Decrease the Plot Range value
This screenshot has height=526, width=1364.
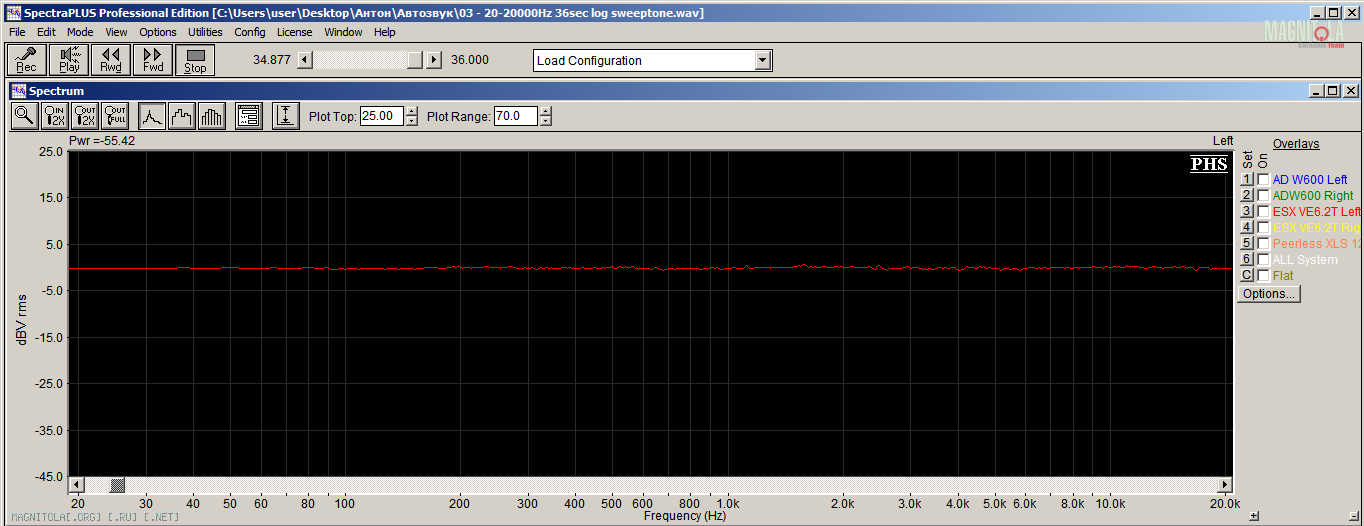pos(545,121)
